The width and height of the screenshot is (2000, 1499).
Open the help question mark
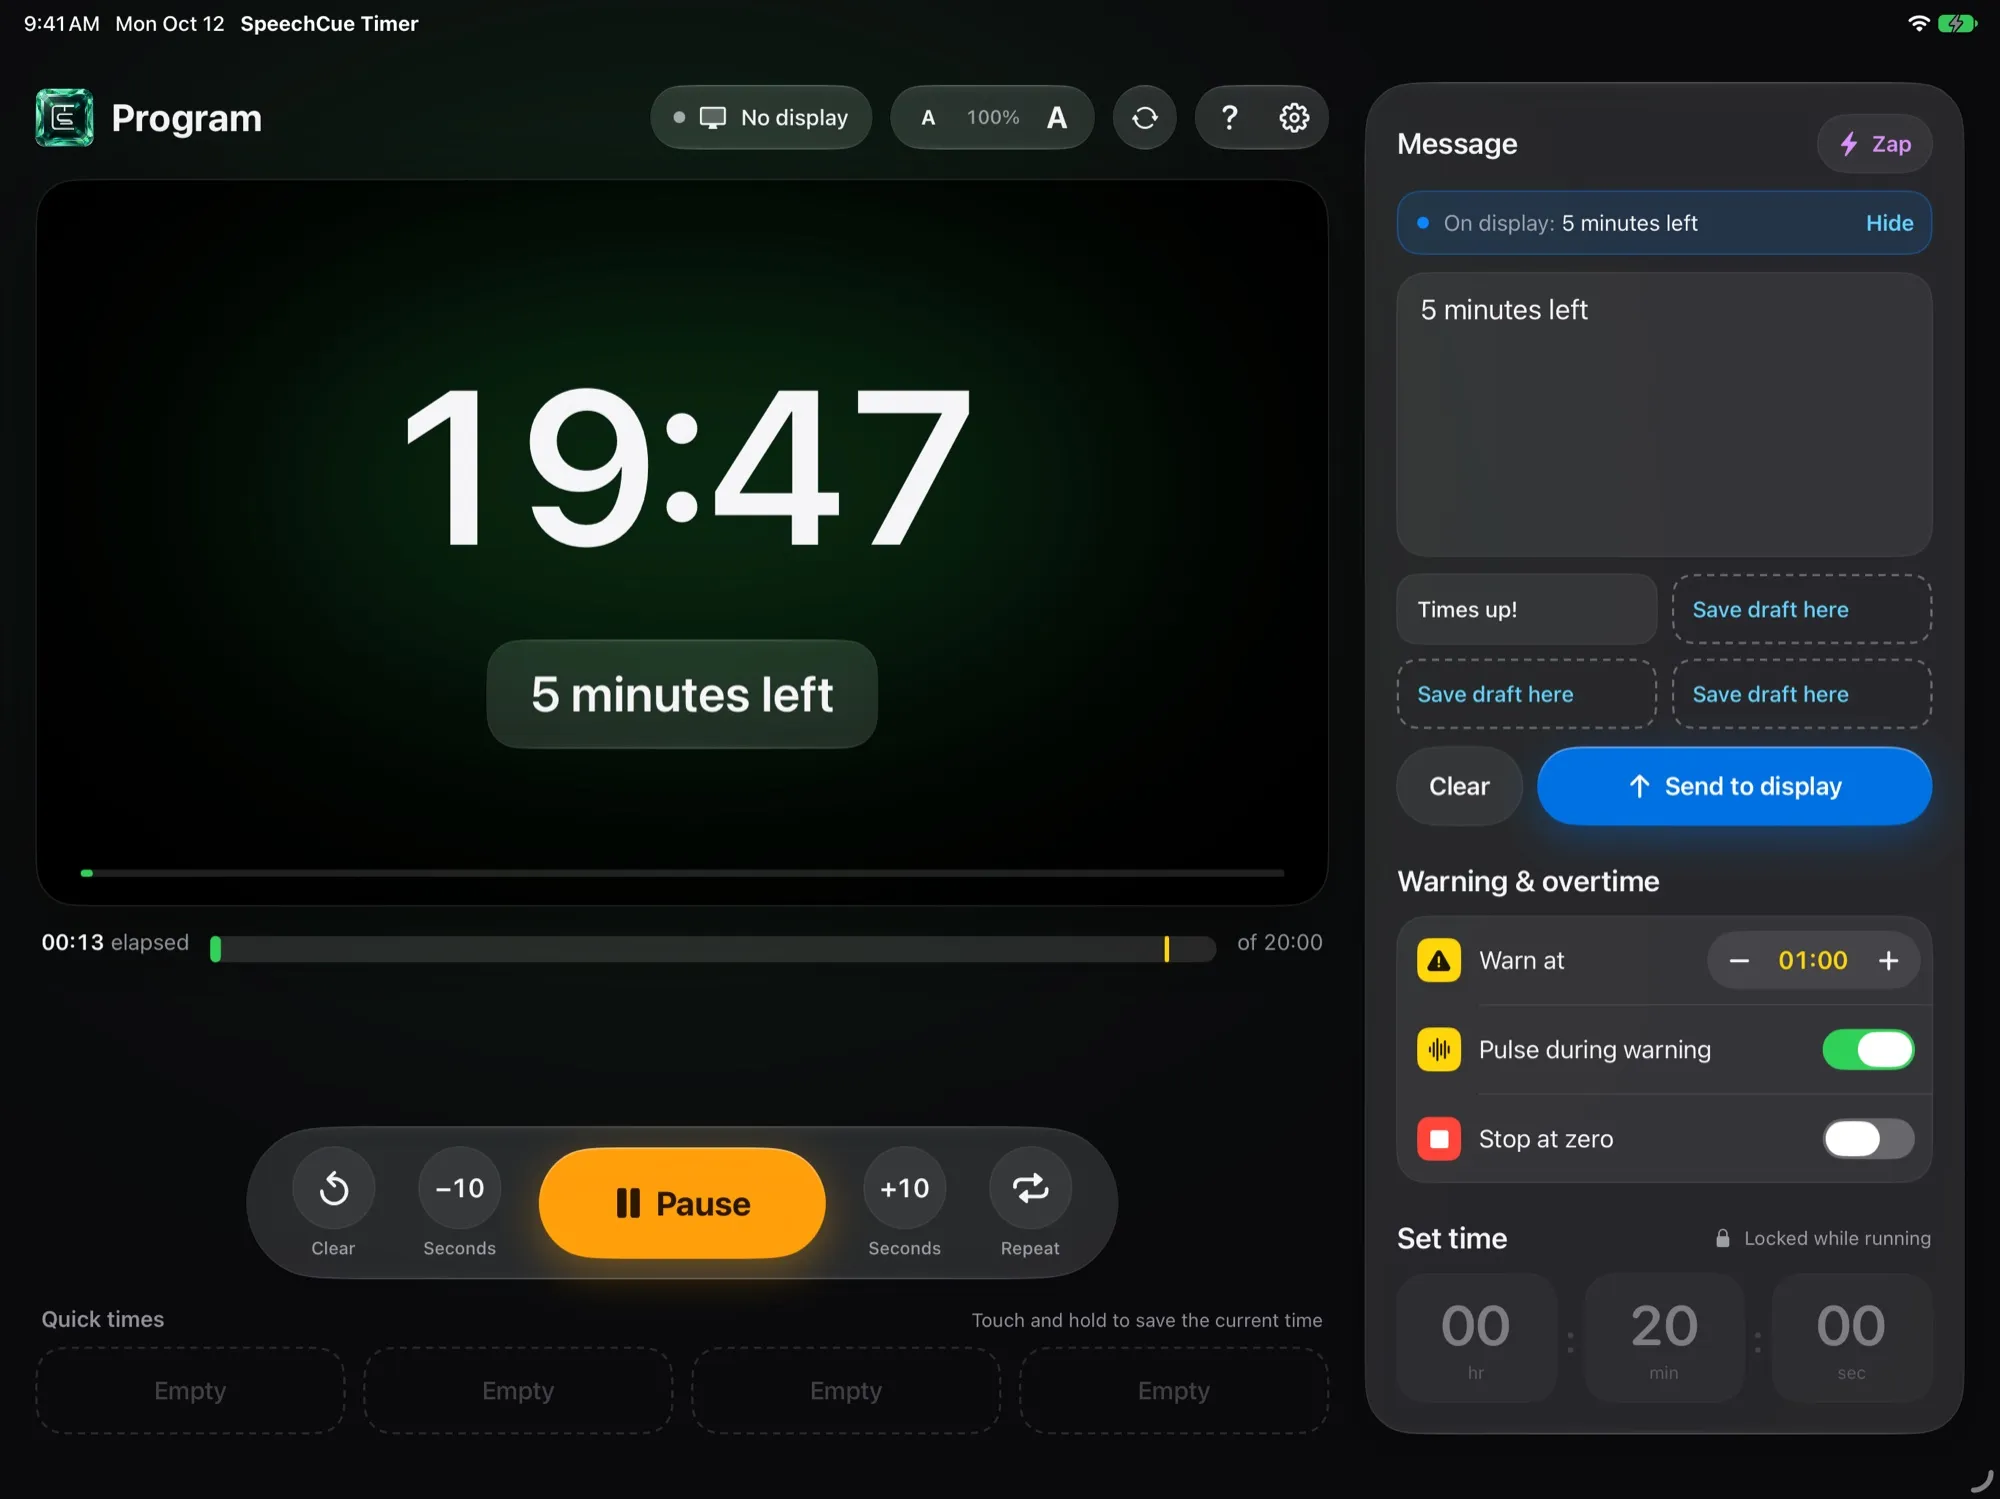[x=1229, y=118]
